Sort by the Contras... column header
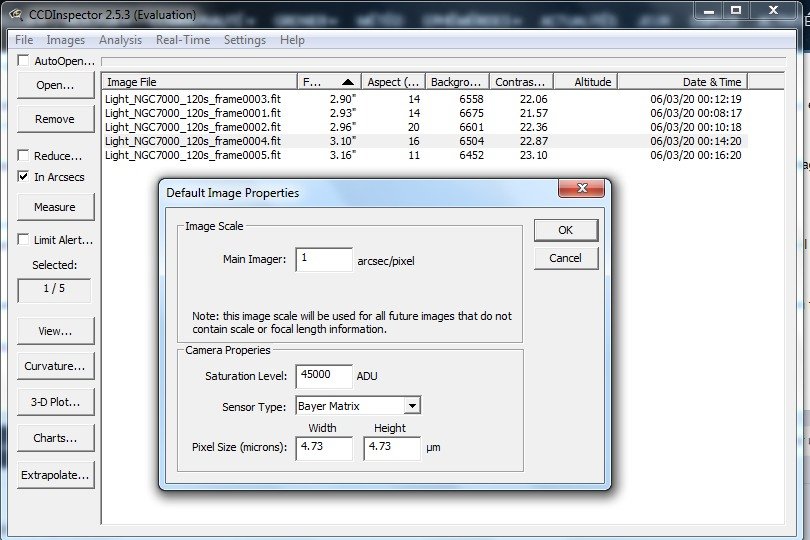Screen dimensions: 810x540 521,82
